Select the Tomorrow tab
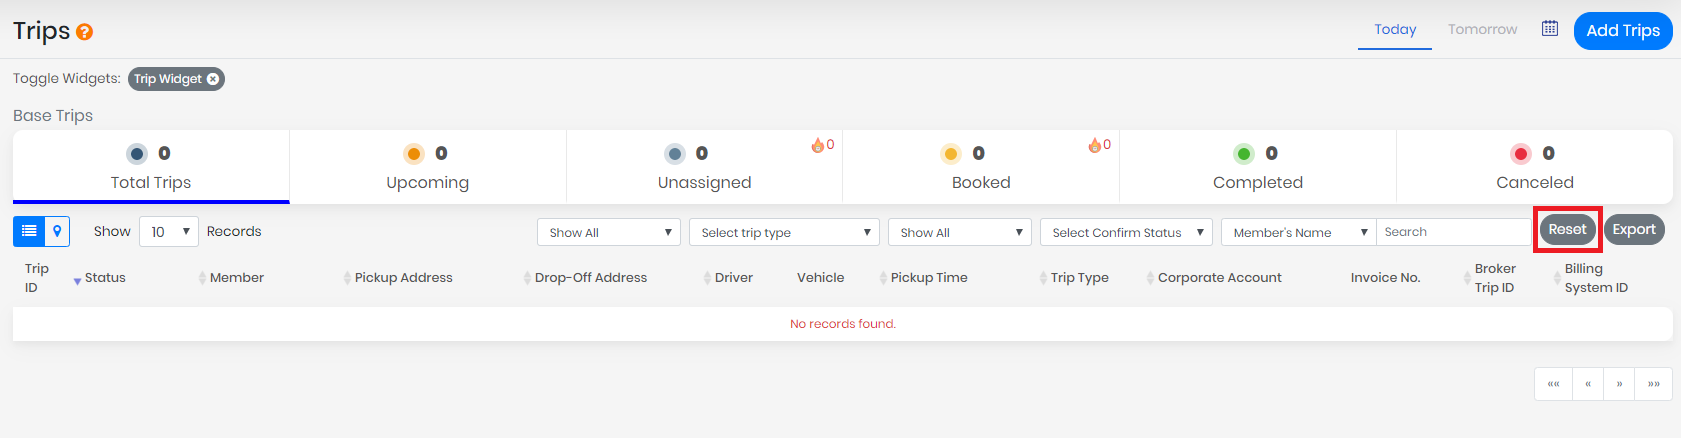 [x=1482, y=30]
